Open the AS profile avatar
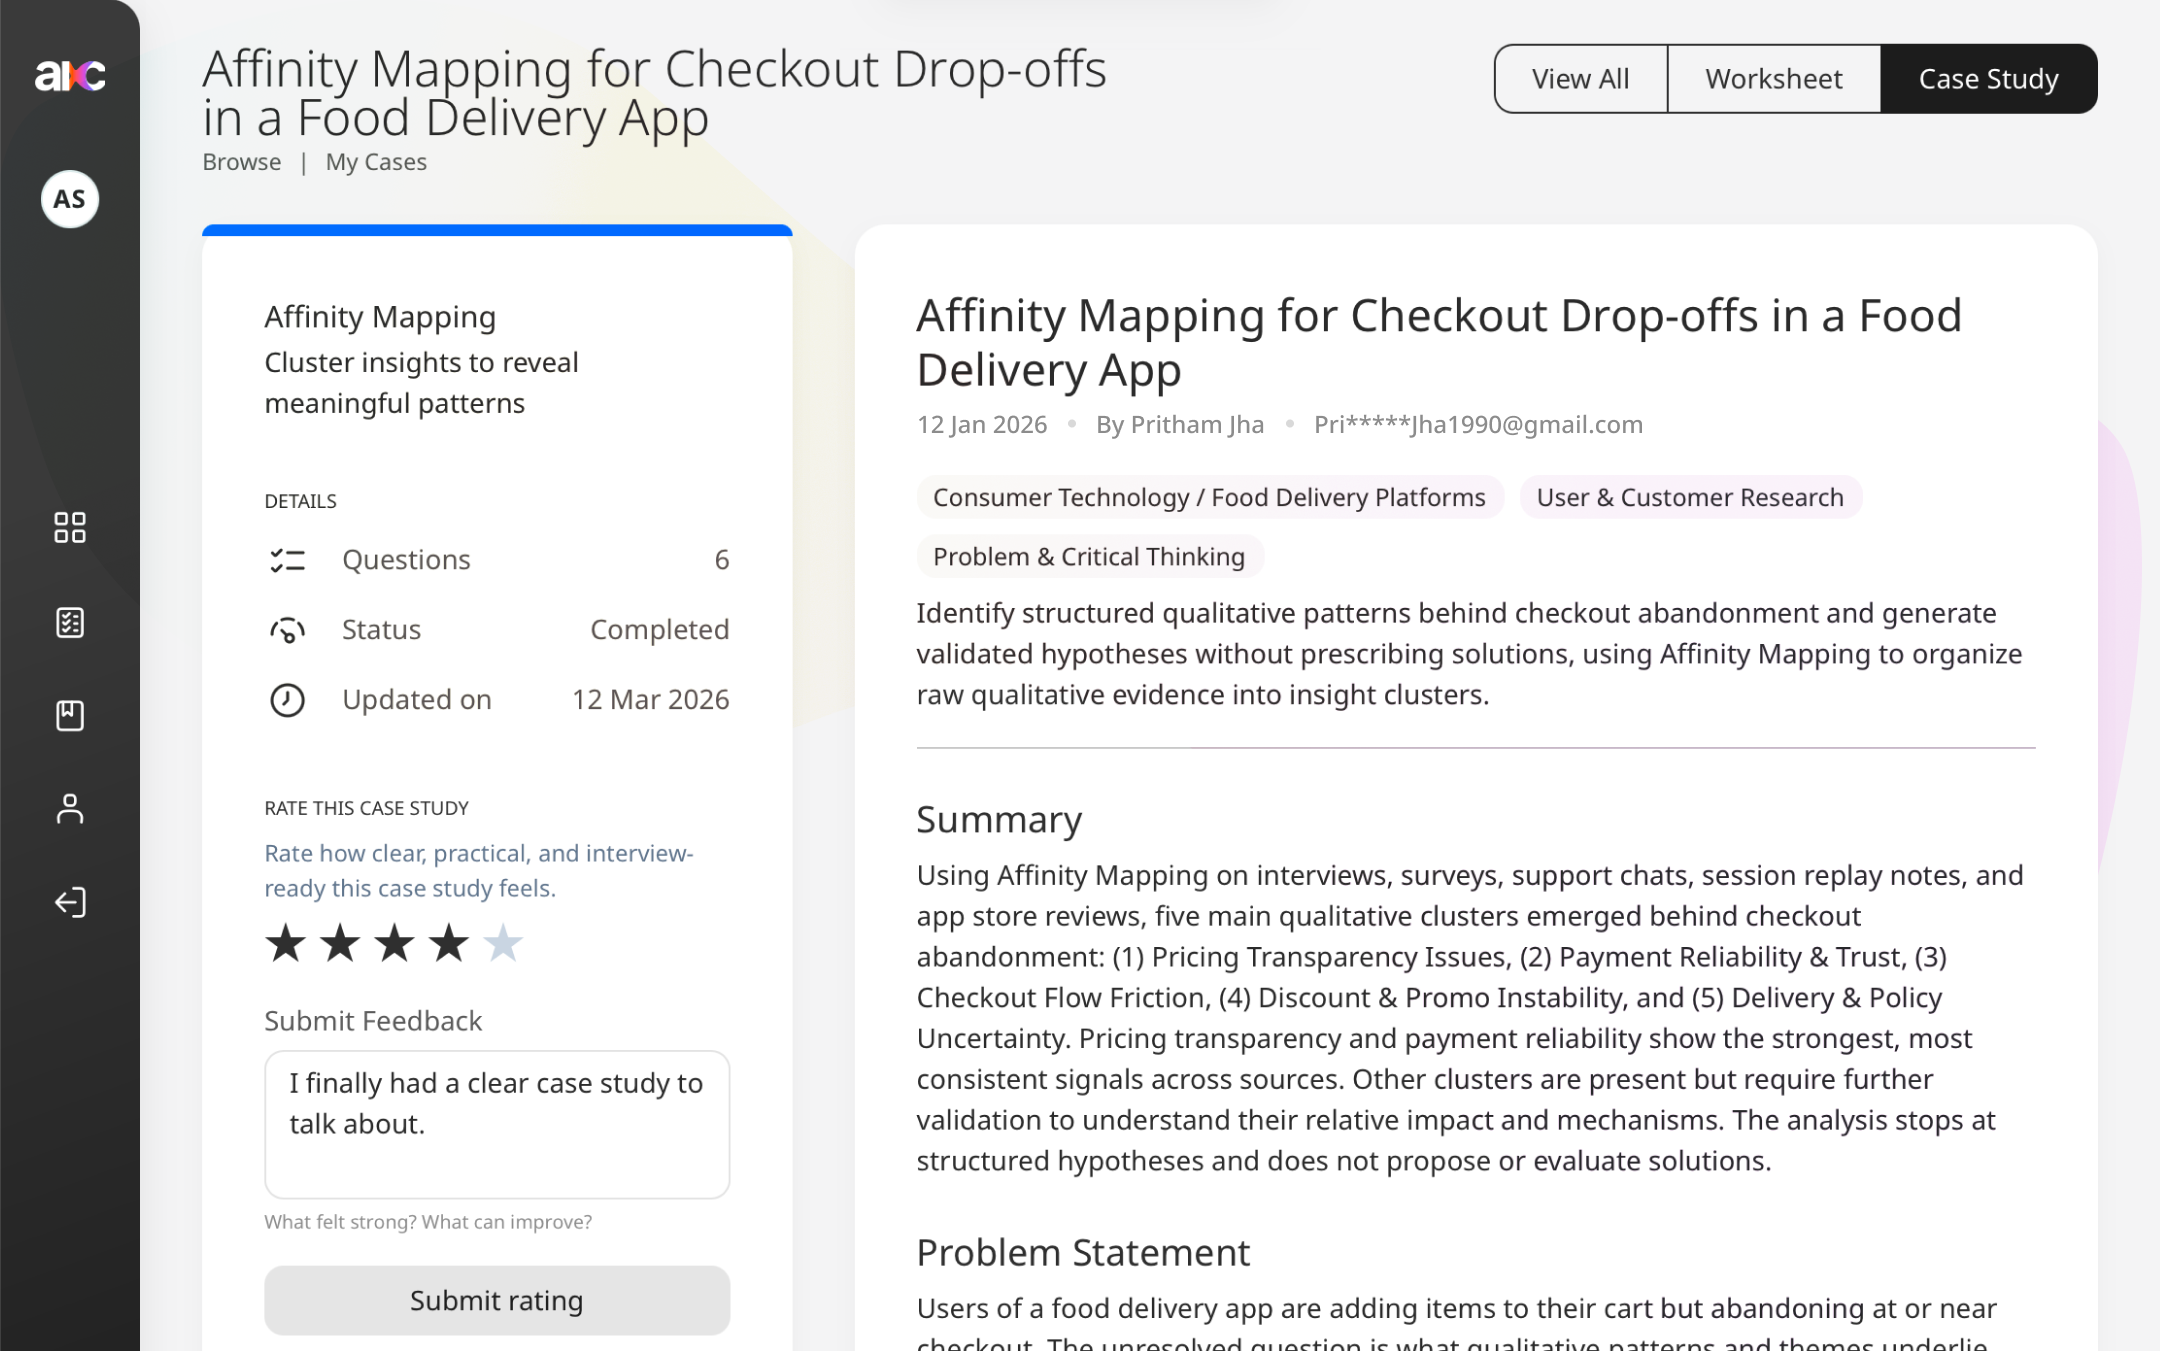 point(70,199)
